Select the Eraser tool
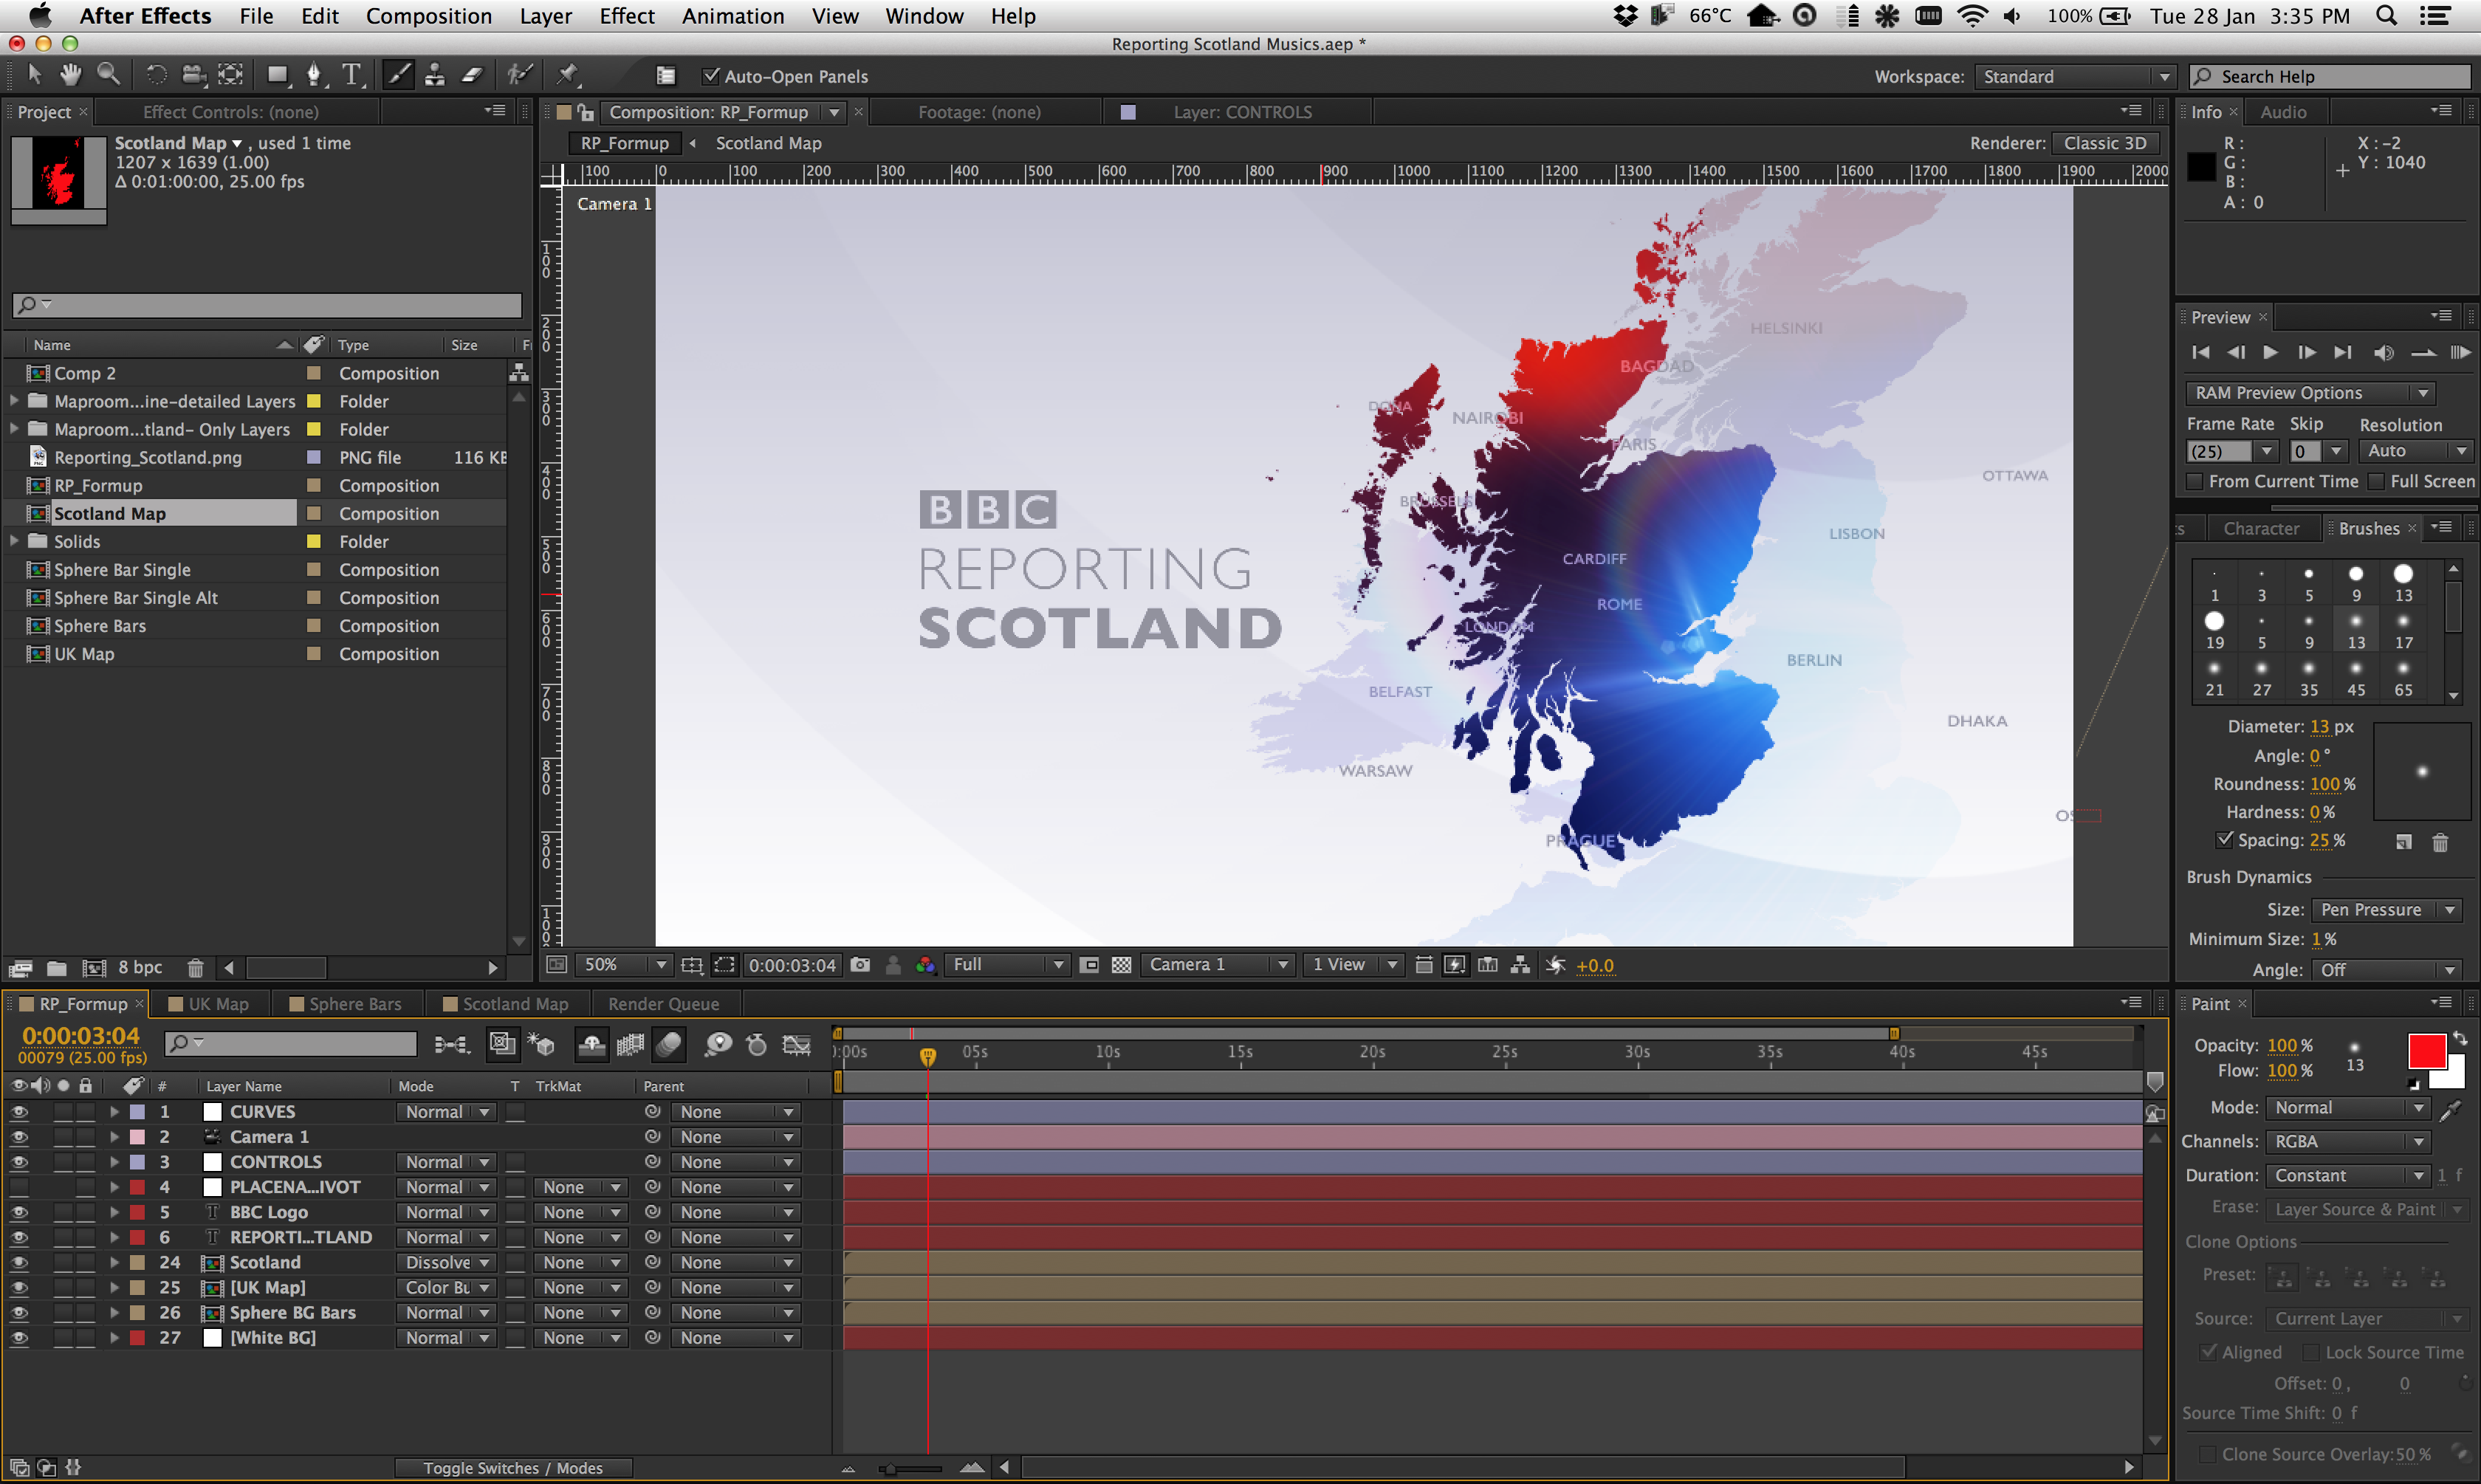 coord(472,75)
